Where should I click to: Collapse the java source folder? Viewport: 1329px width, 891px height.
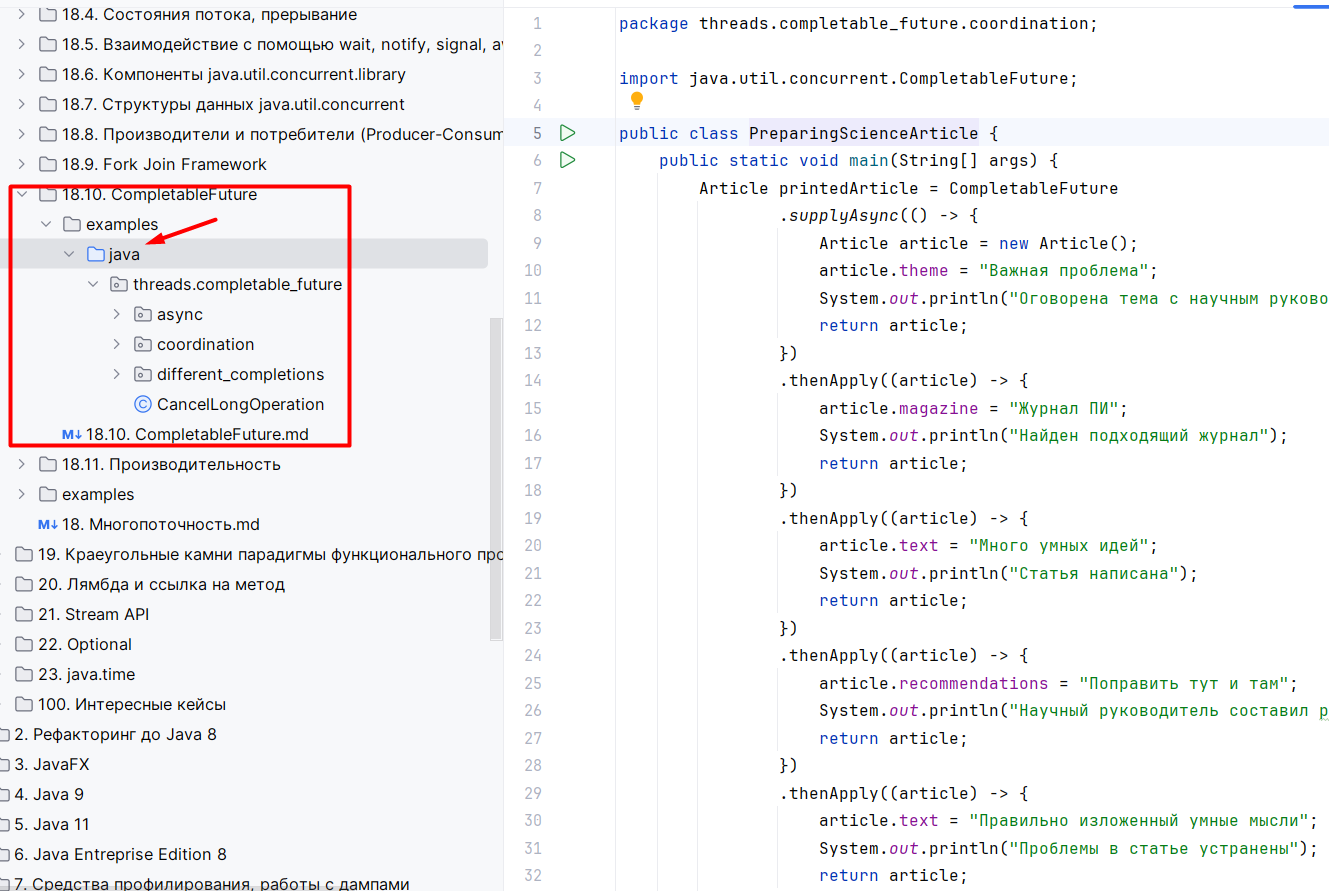point(69,254)
